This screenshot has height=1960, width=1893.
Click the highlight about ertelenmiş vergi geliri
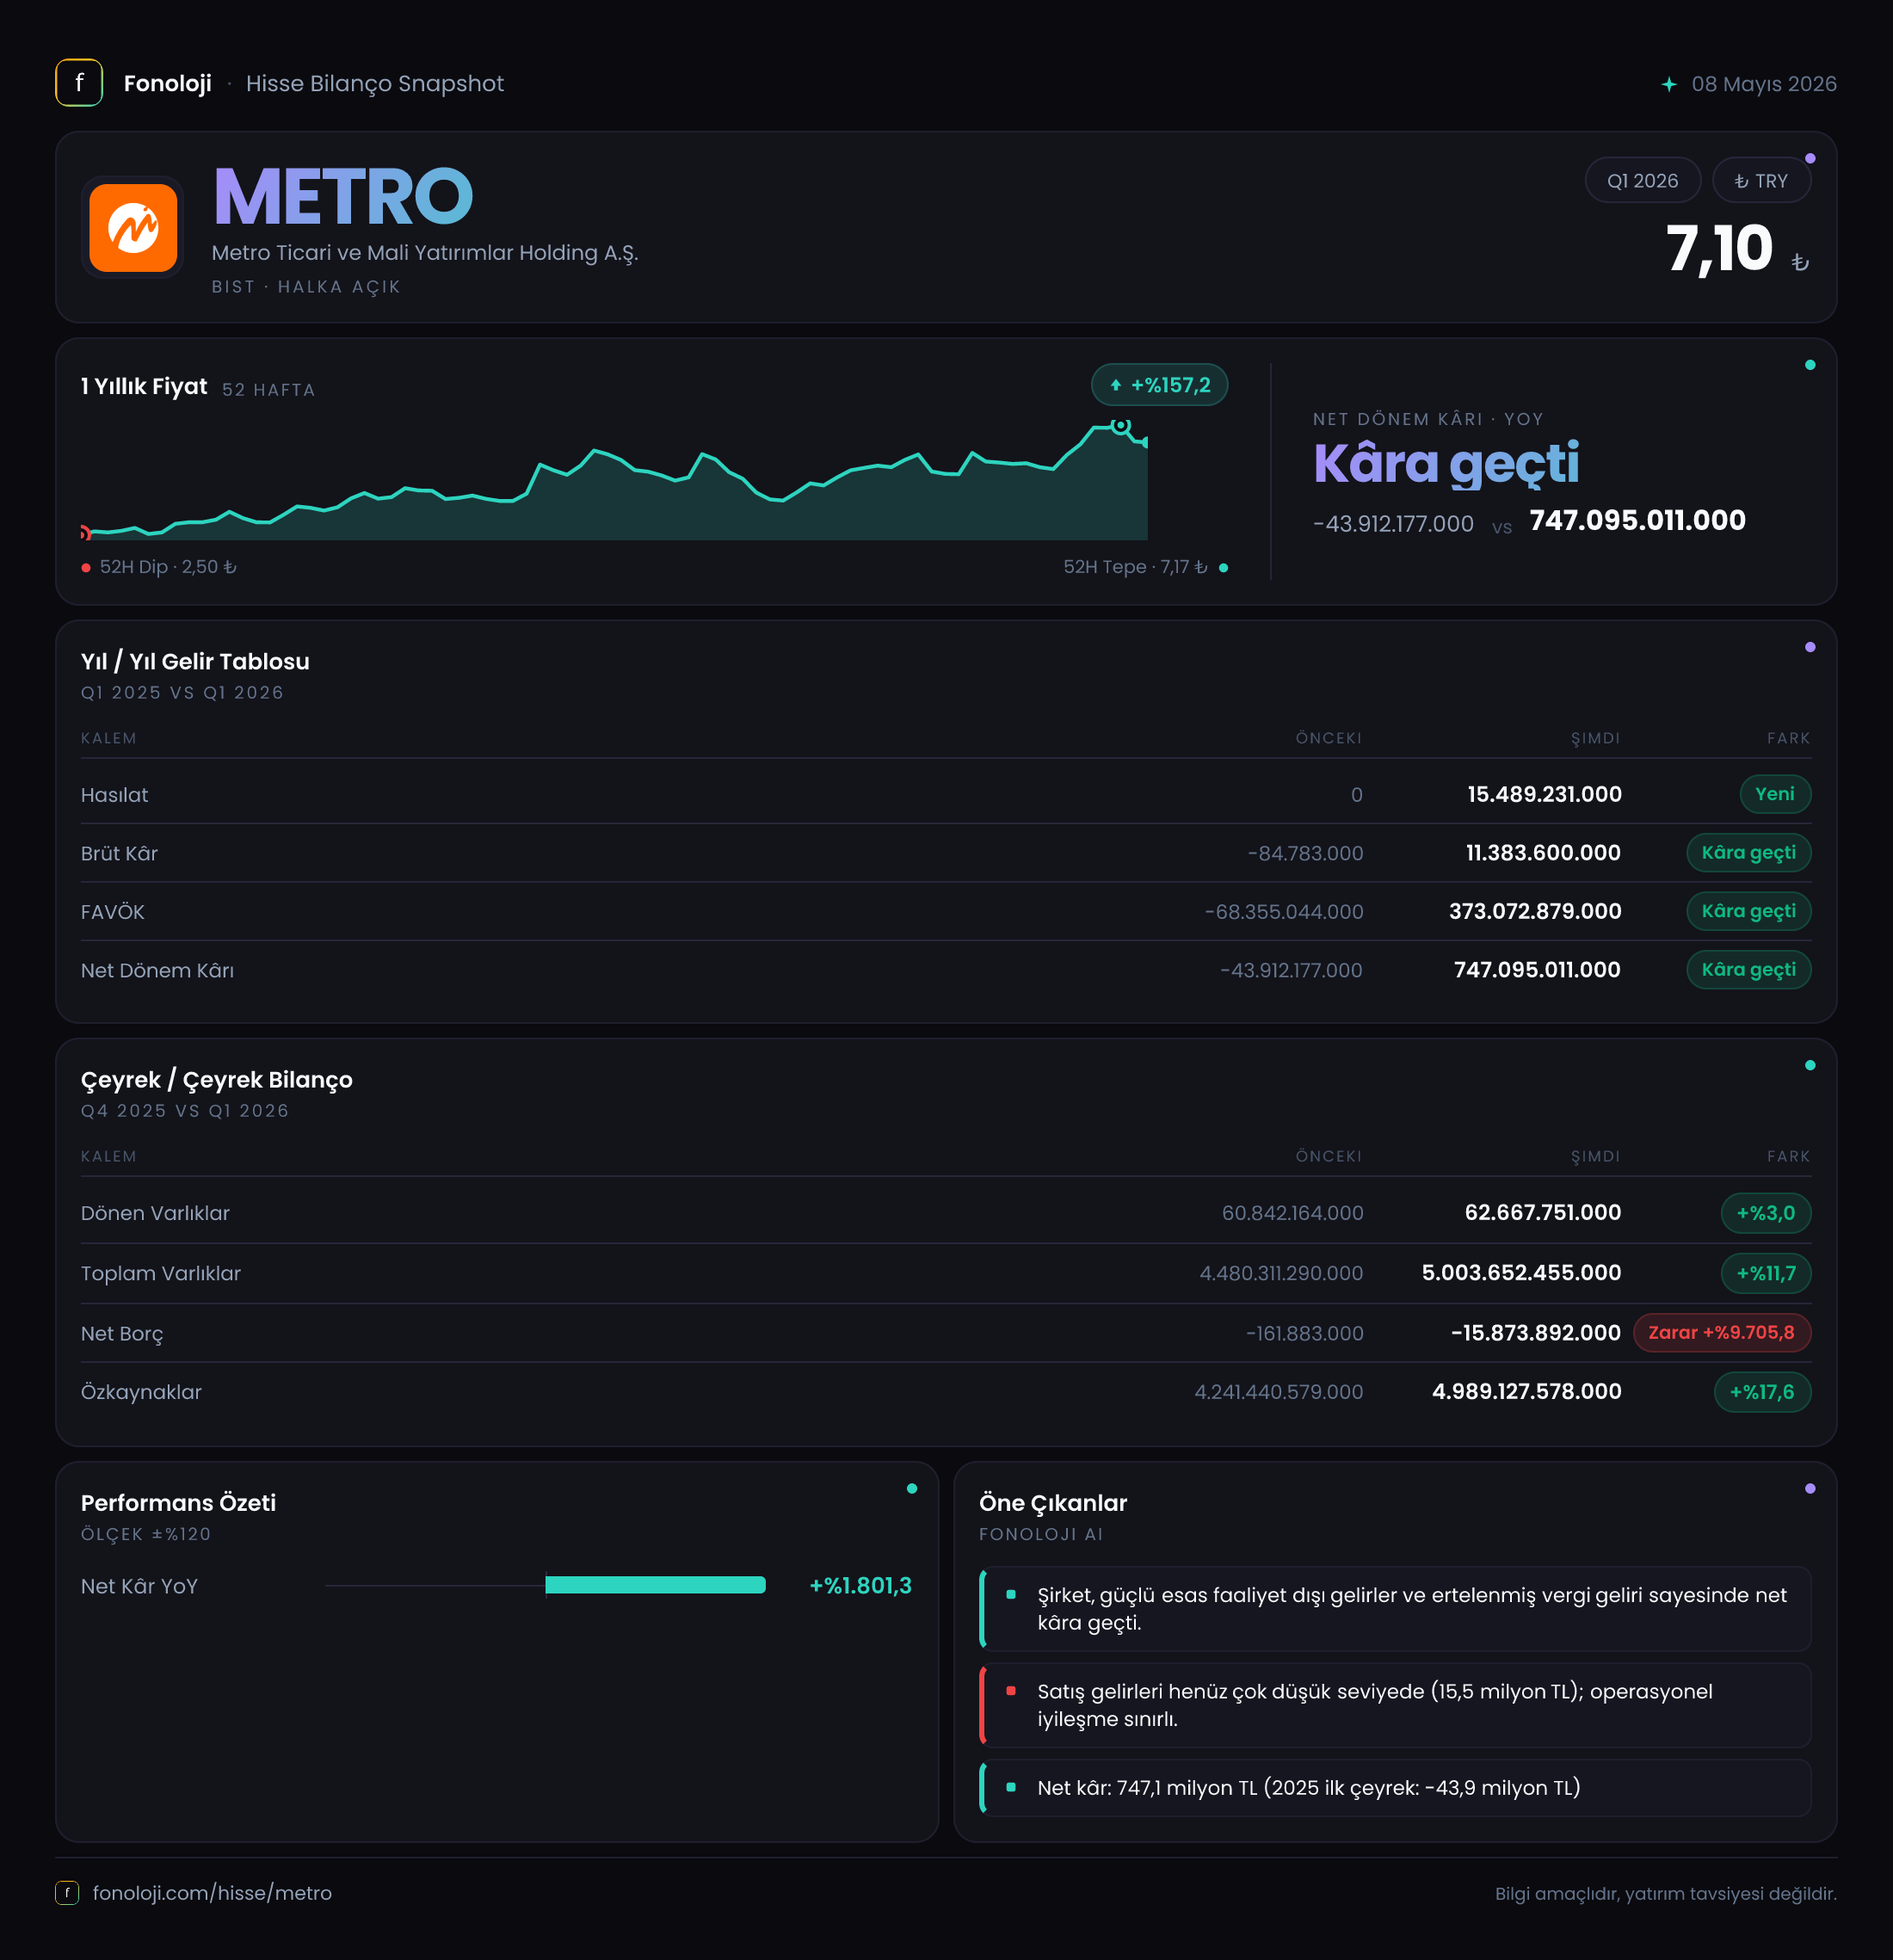1395,1609
